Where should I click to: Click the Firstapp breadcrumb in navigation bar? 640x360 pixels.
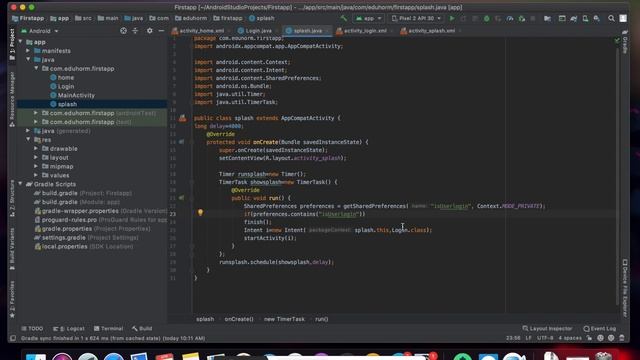[x=28, y=18]
